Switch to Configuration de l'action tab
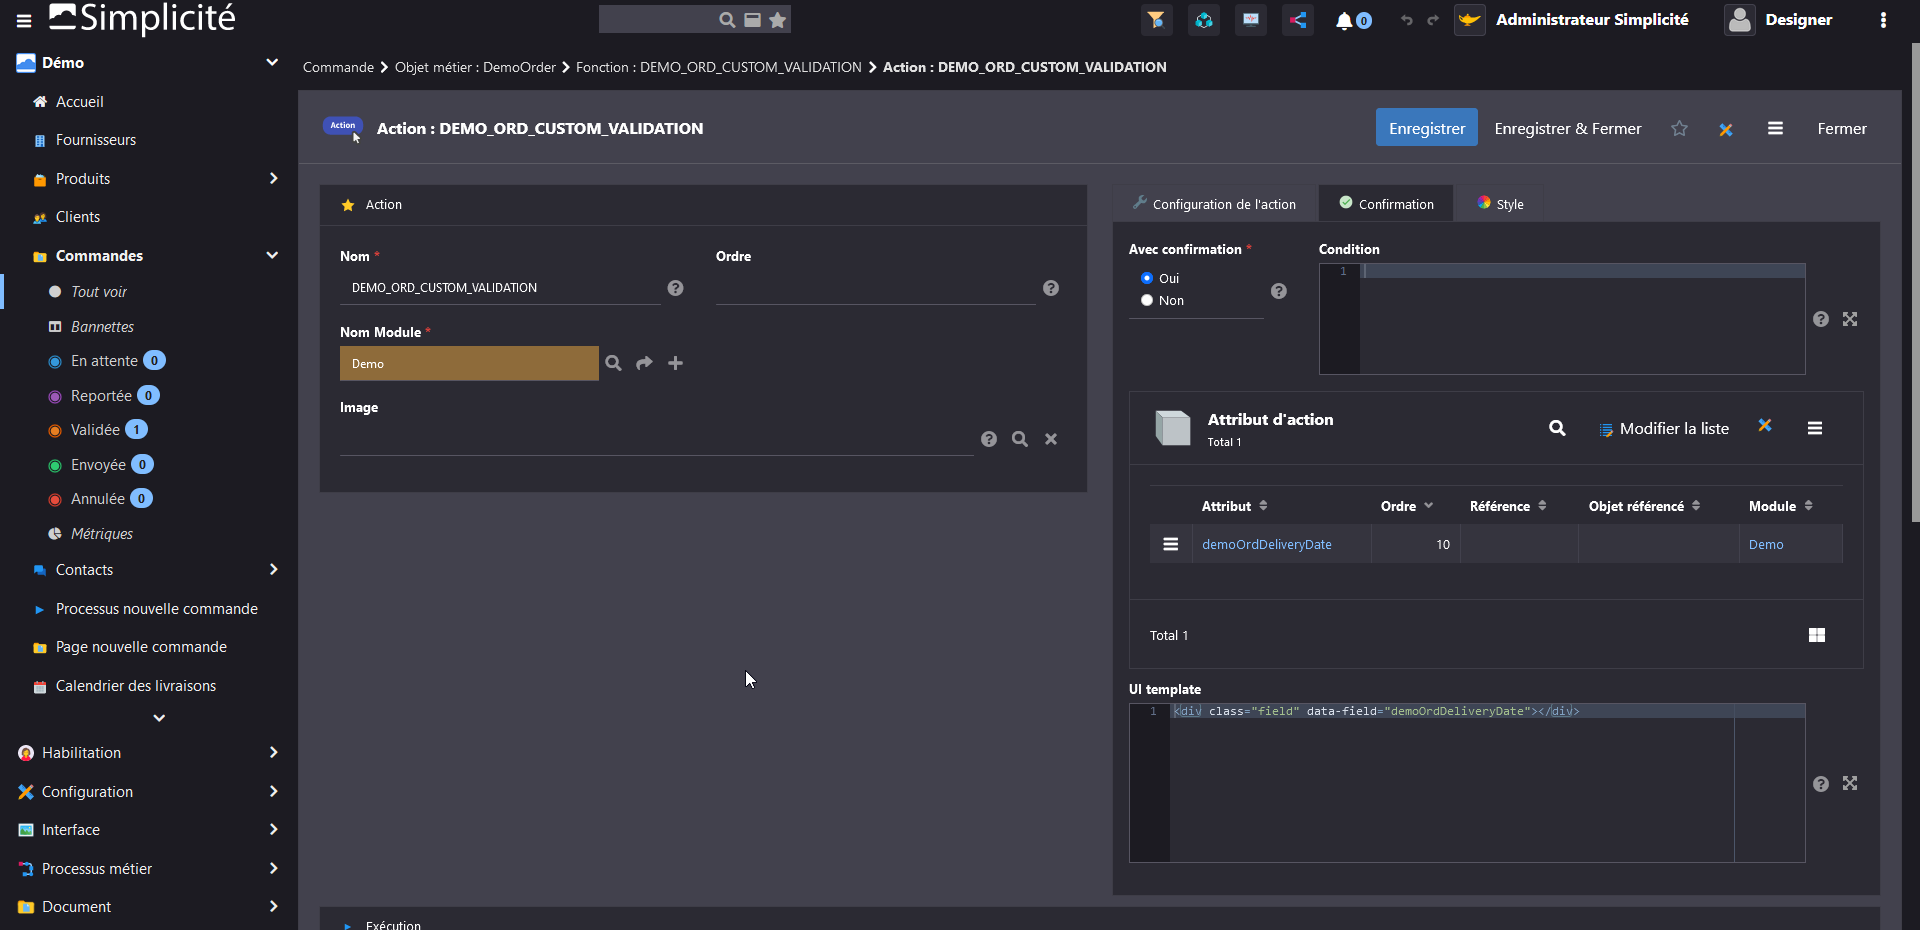The width and height of the screenshot is (1920, 930). pos(1214,204)
